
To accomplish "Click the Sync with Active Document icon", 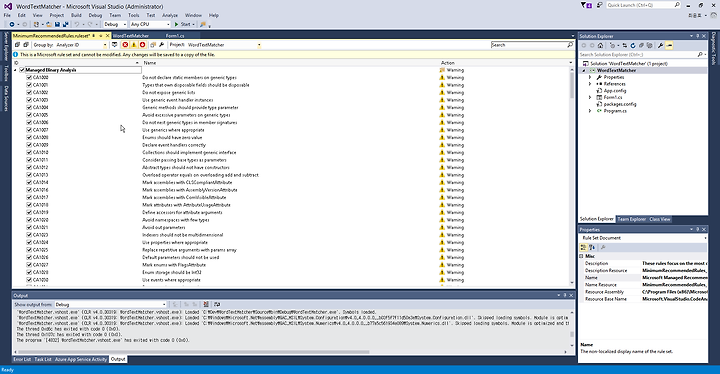I will (625, 45).
